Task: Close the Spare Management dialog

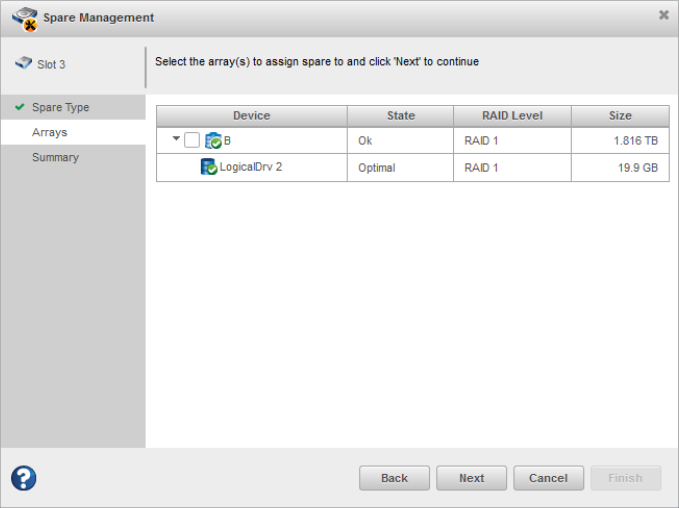Action: pos(664,15)
